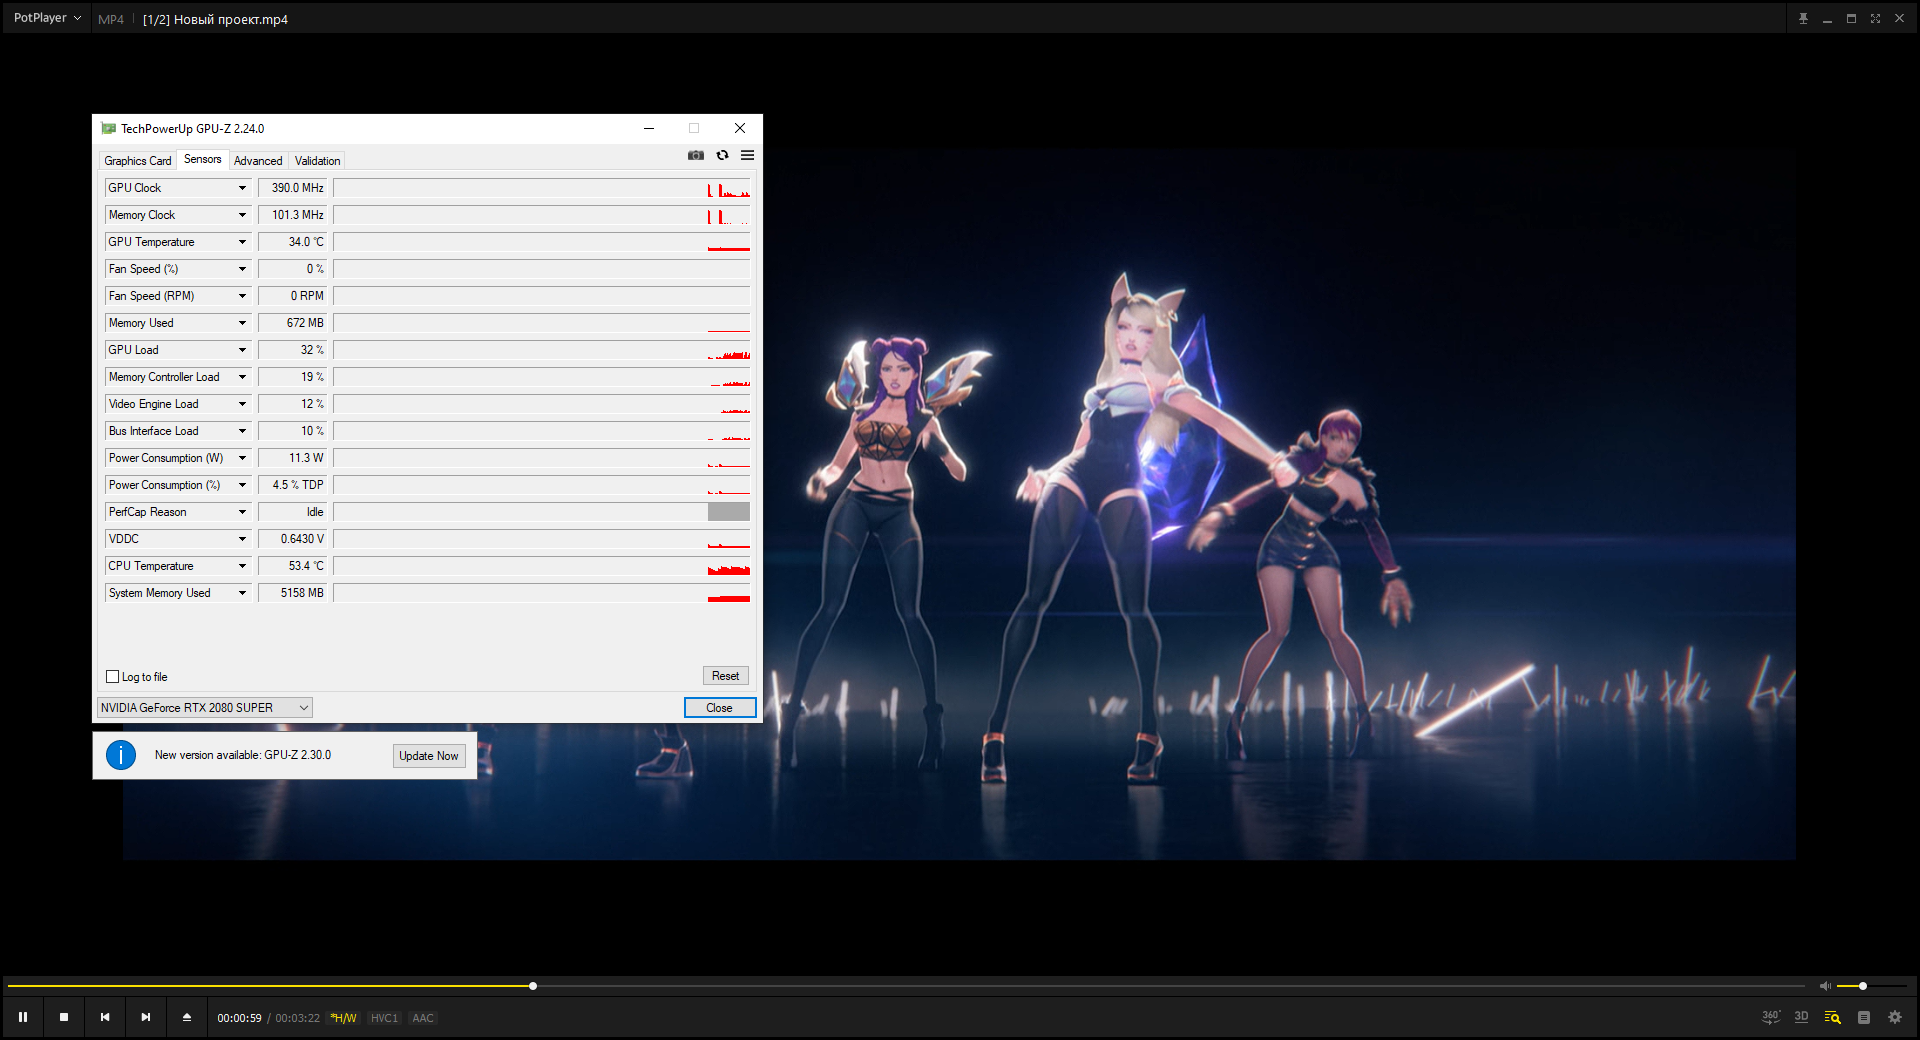The width and height of the screenshot is (1920, 1040).
Task: Click the CPU Temperature history graph
Action: tap(542, 566)
